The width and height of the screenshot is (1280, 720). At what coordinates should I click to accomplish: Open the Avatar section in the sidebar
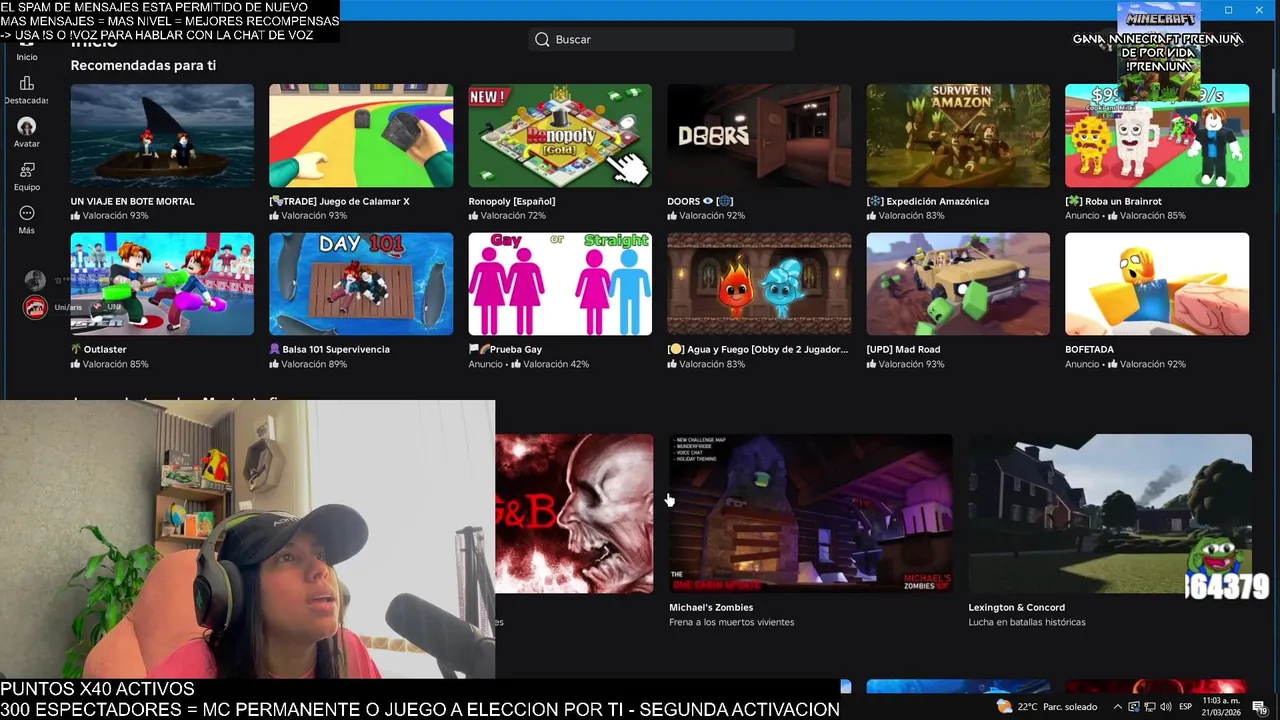click(27, 133)
